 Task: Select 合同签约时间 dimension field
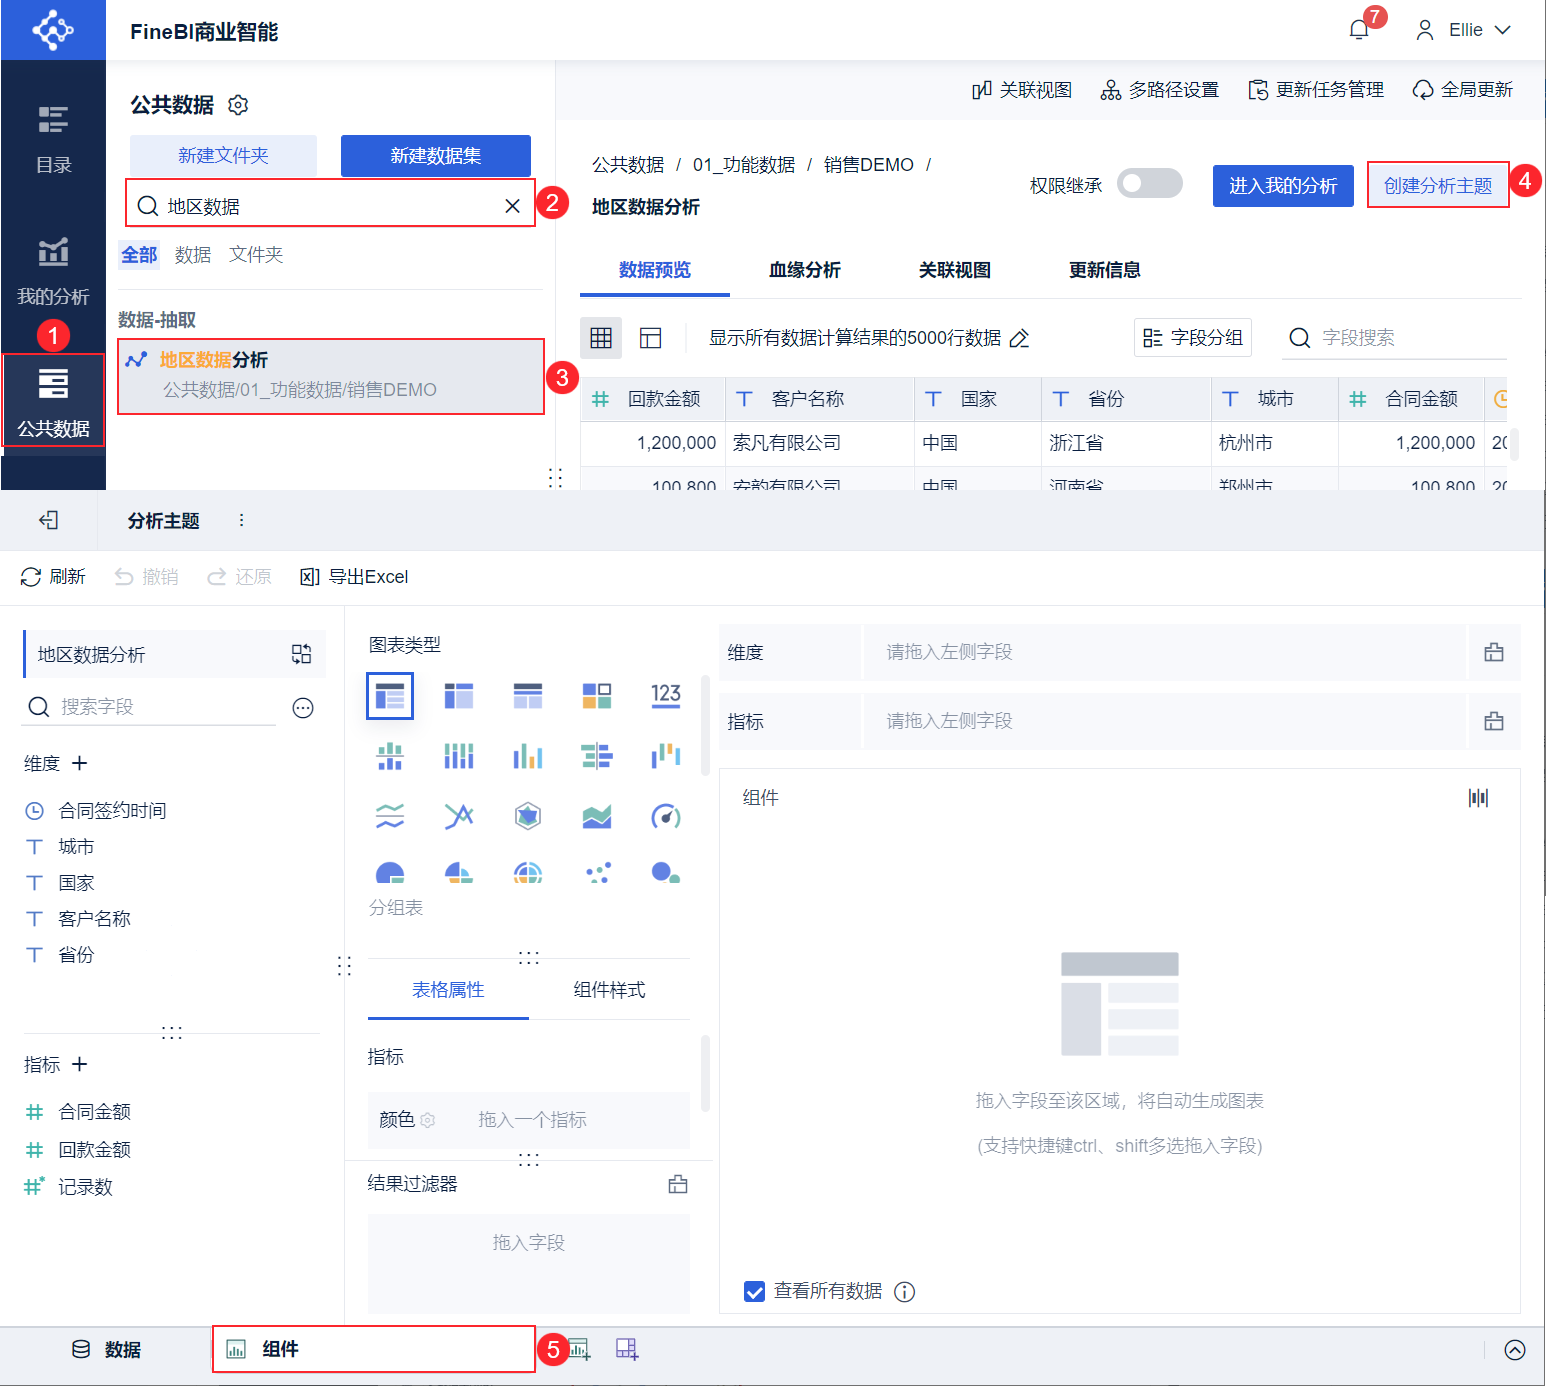(96, 811)
